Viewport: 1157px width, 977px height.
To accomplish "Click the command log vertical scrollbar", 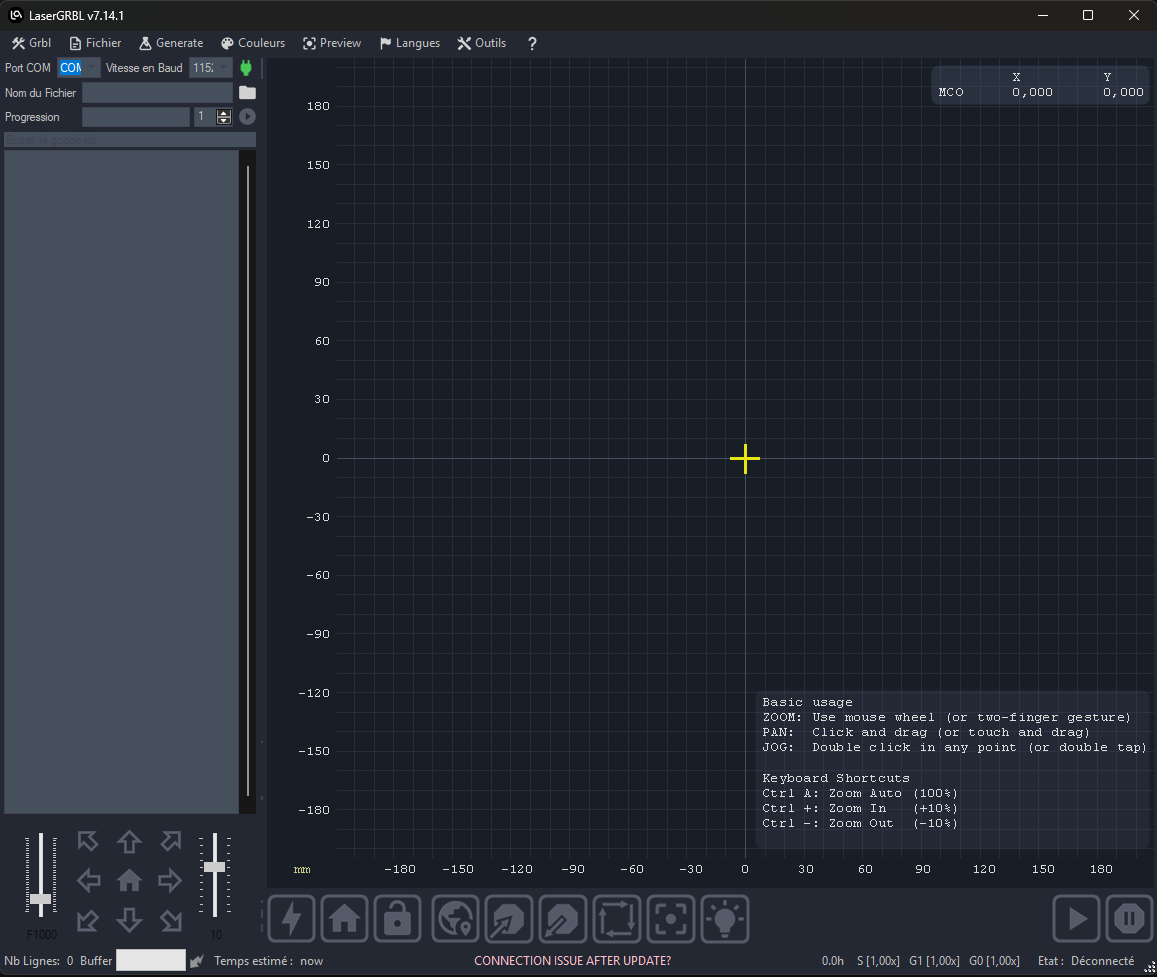I will (x=248, y=482).
